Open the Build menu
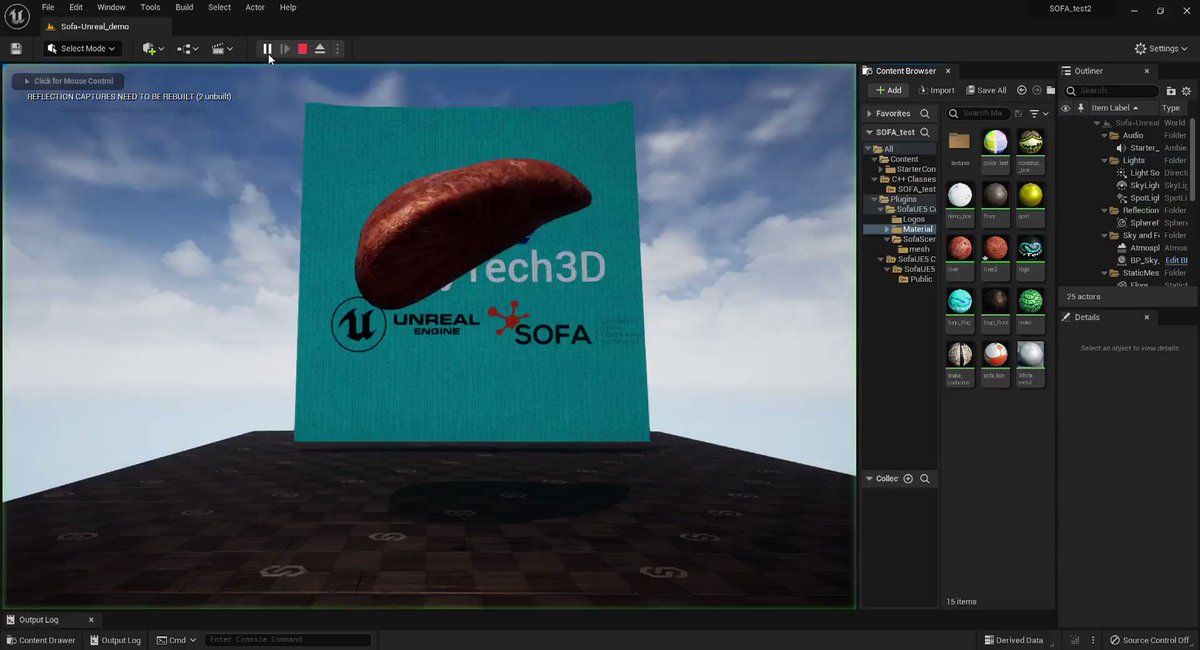The image size is (1200, 650). pos(184,7)
